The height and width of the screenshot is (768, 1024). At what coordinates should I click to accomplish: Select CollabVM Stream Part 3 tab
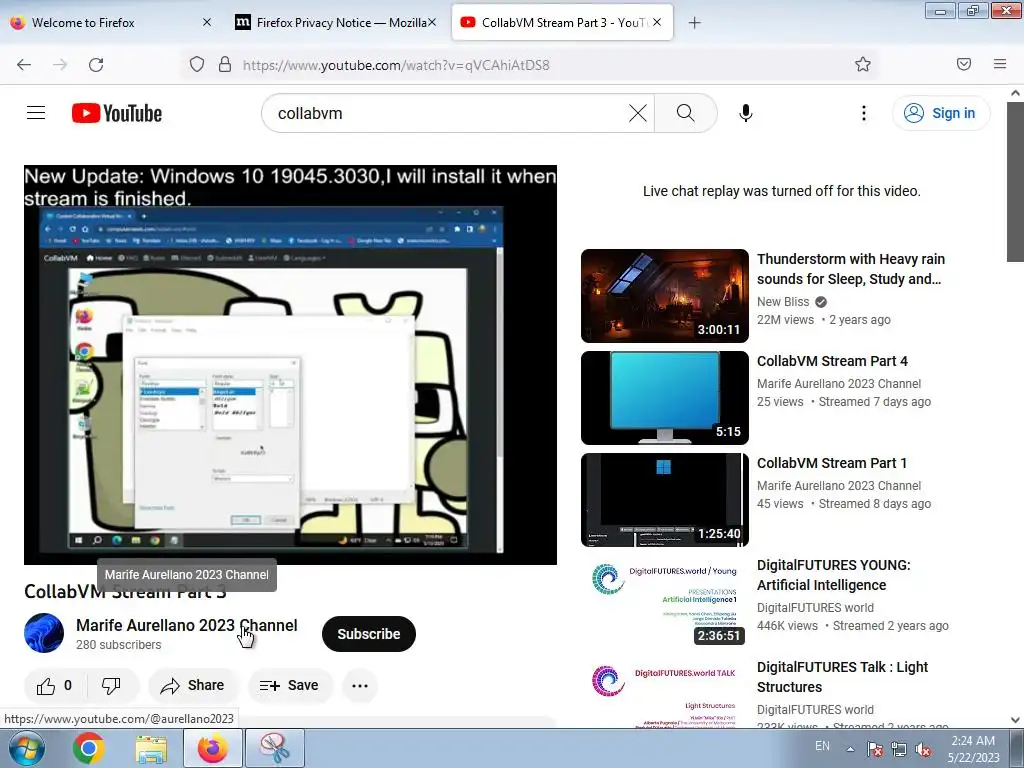point(562,23)
